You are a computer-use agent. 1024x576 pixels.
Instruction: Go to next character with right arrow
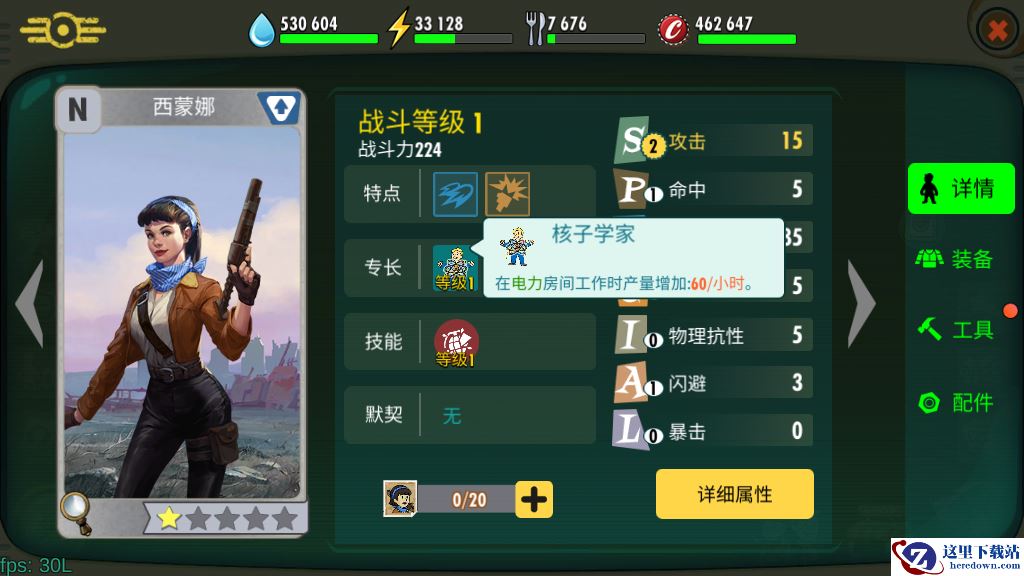861,304
